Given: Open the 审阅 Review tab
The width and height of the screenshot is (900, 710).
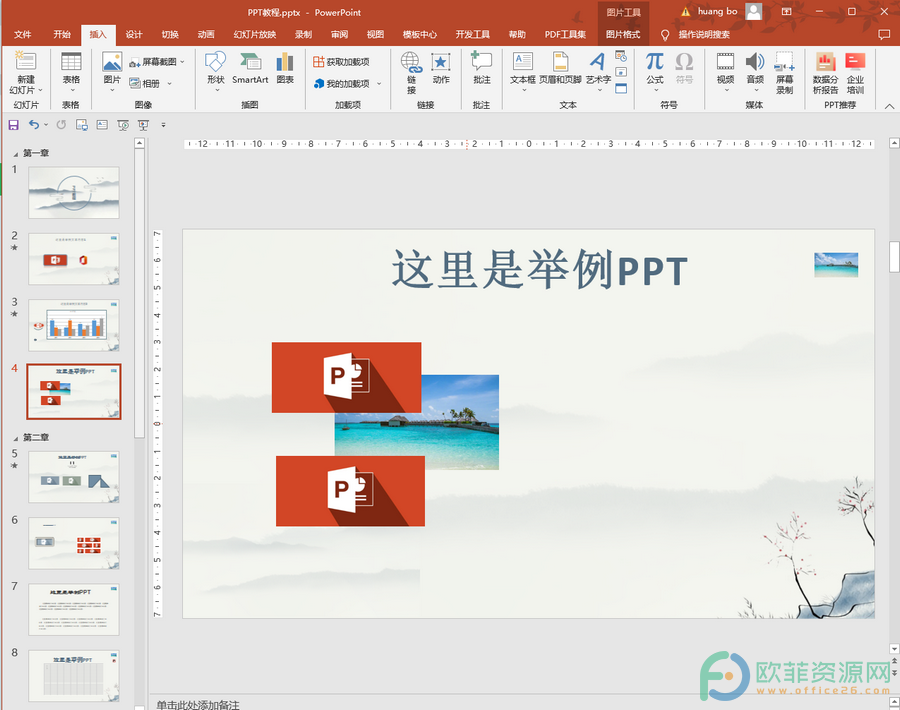Looking at the screenshot, I should 339,34.
